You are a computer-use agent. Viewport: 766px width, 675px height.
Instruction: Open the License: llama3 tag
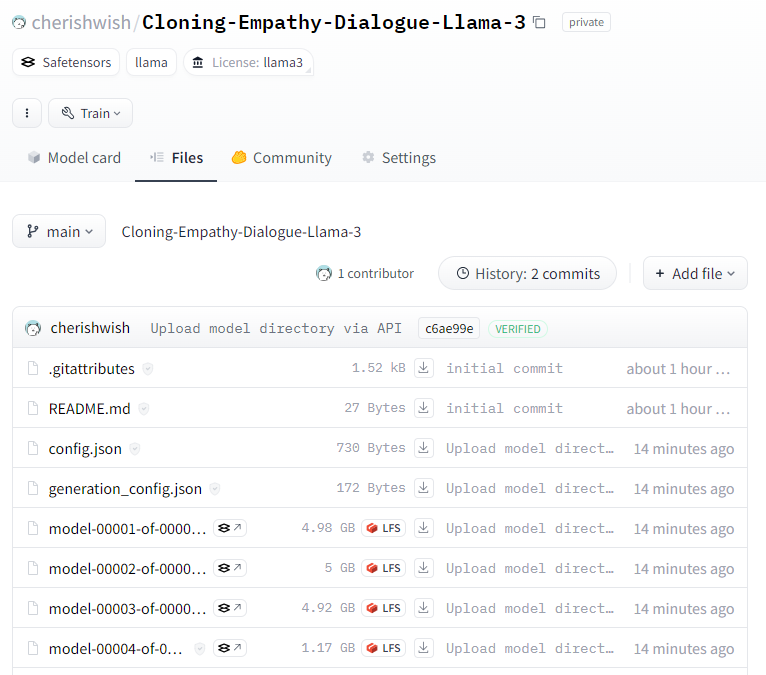coord(248,63)
